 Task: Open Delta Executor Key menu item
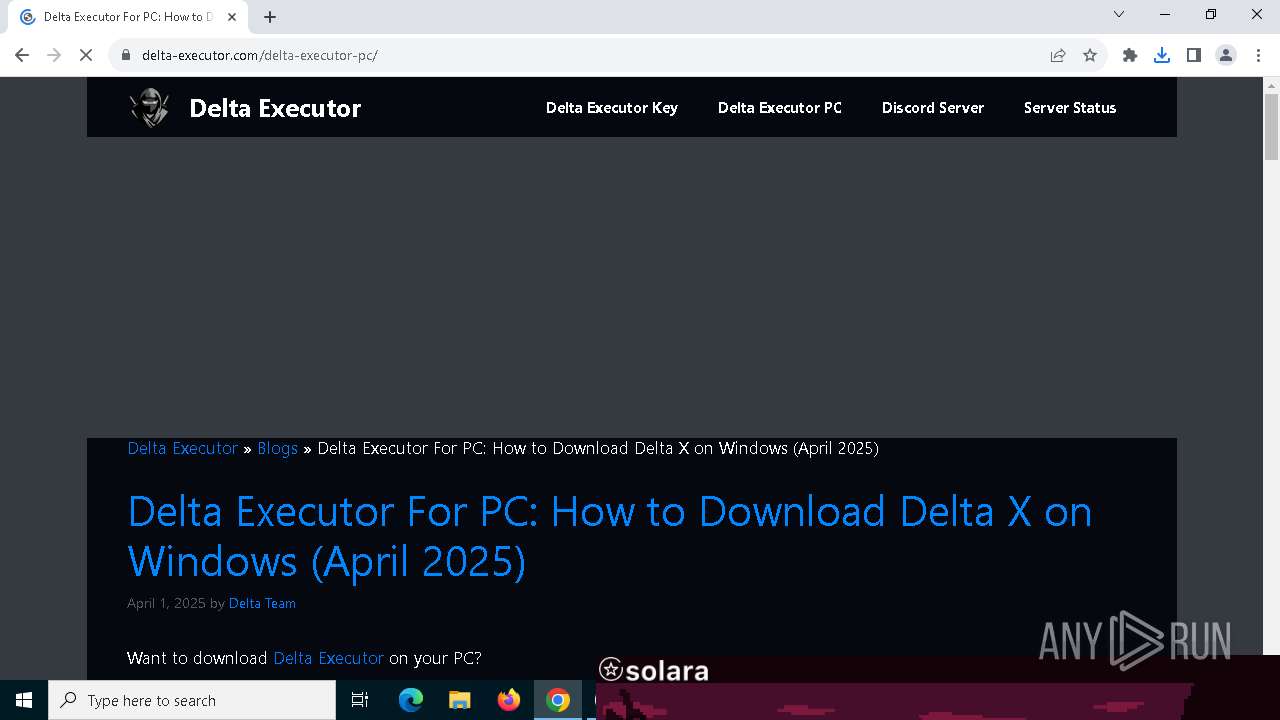tap(612, 108)
